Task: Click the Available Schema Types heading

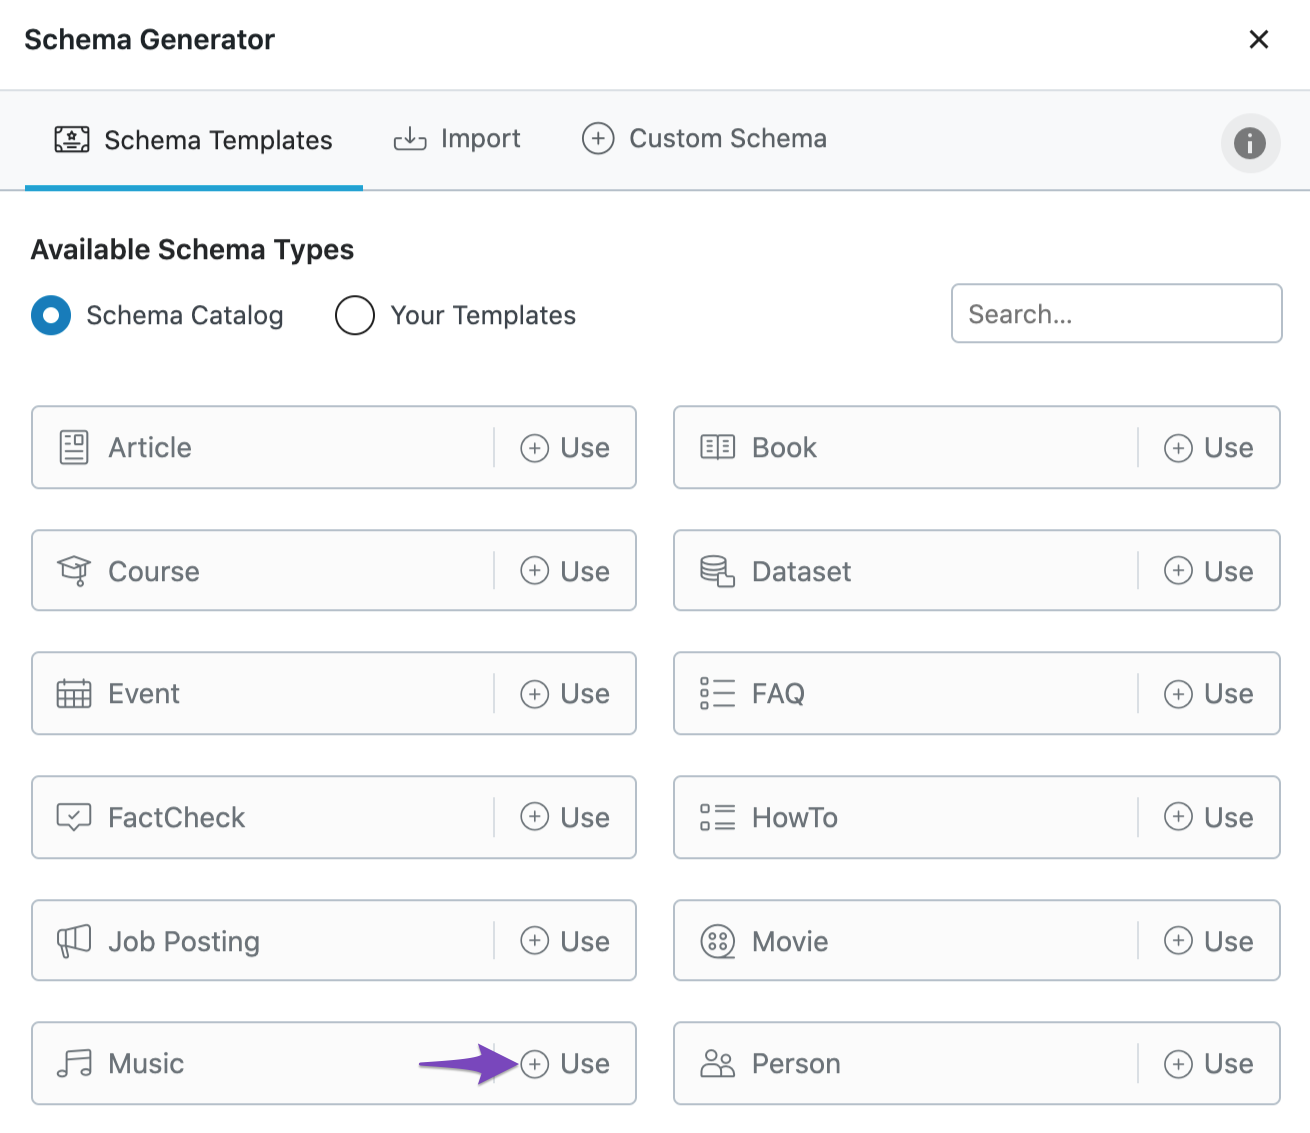Action: (192, 249)
